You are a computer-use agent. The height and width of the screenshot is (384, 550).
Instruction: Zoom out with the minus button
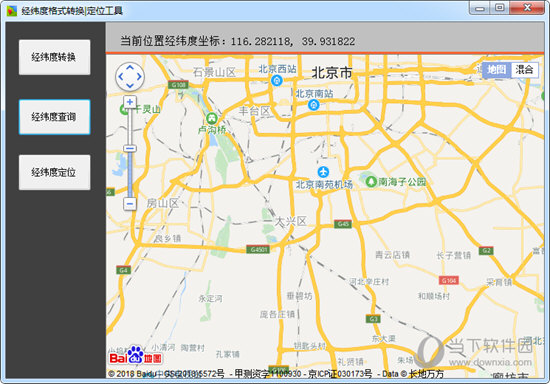130,203
